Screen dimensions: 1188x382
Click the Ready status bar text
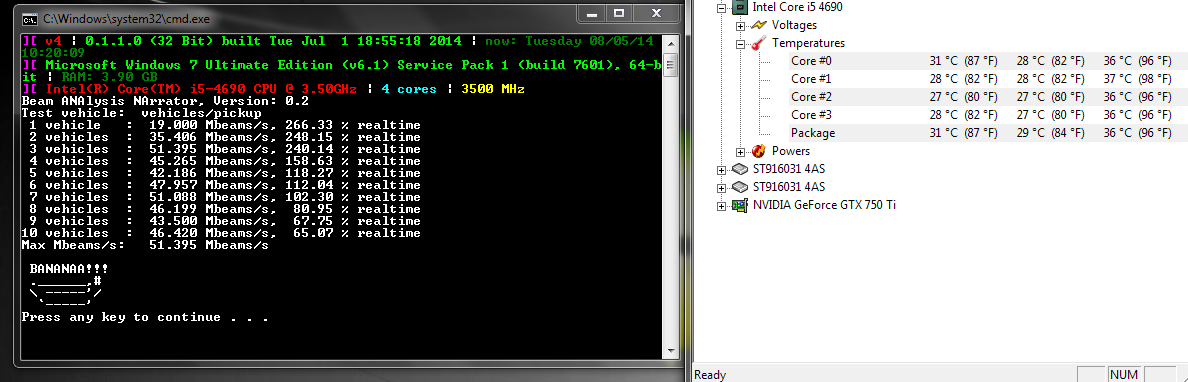pos(710,374)
